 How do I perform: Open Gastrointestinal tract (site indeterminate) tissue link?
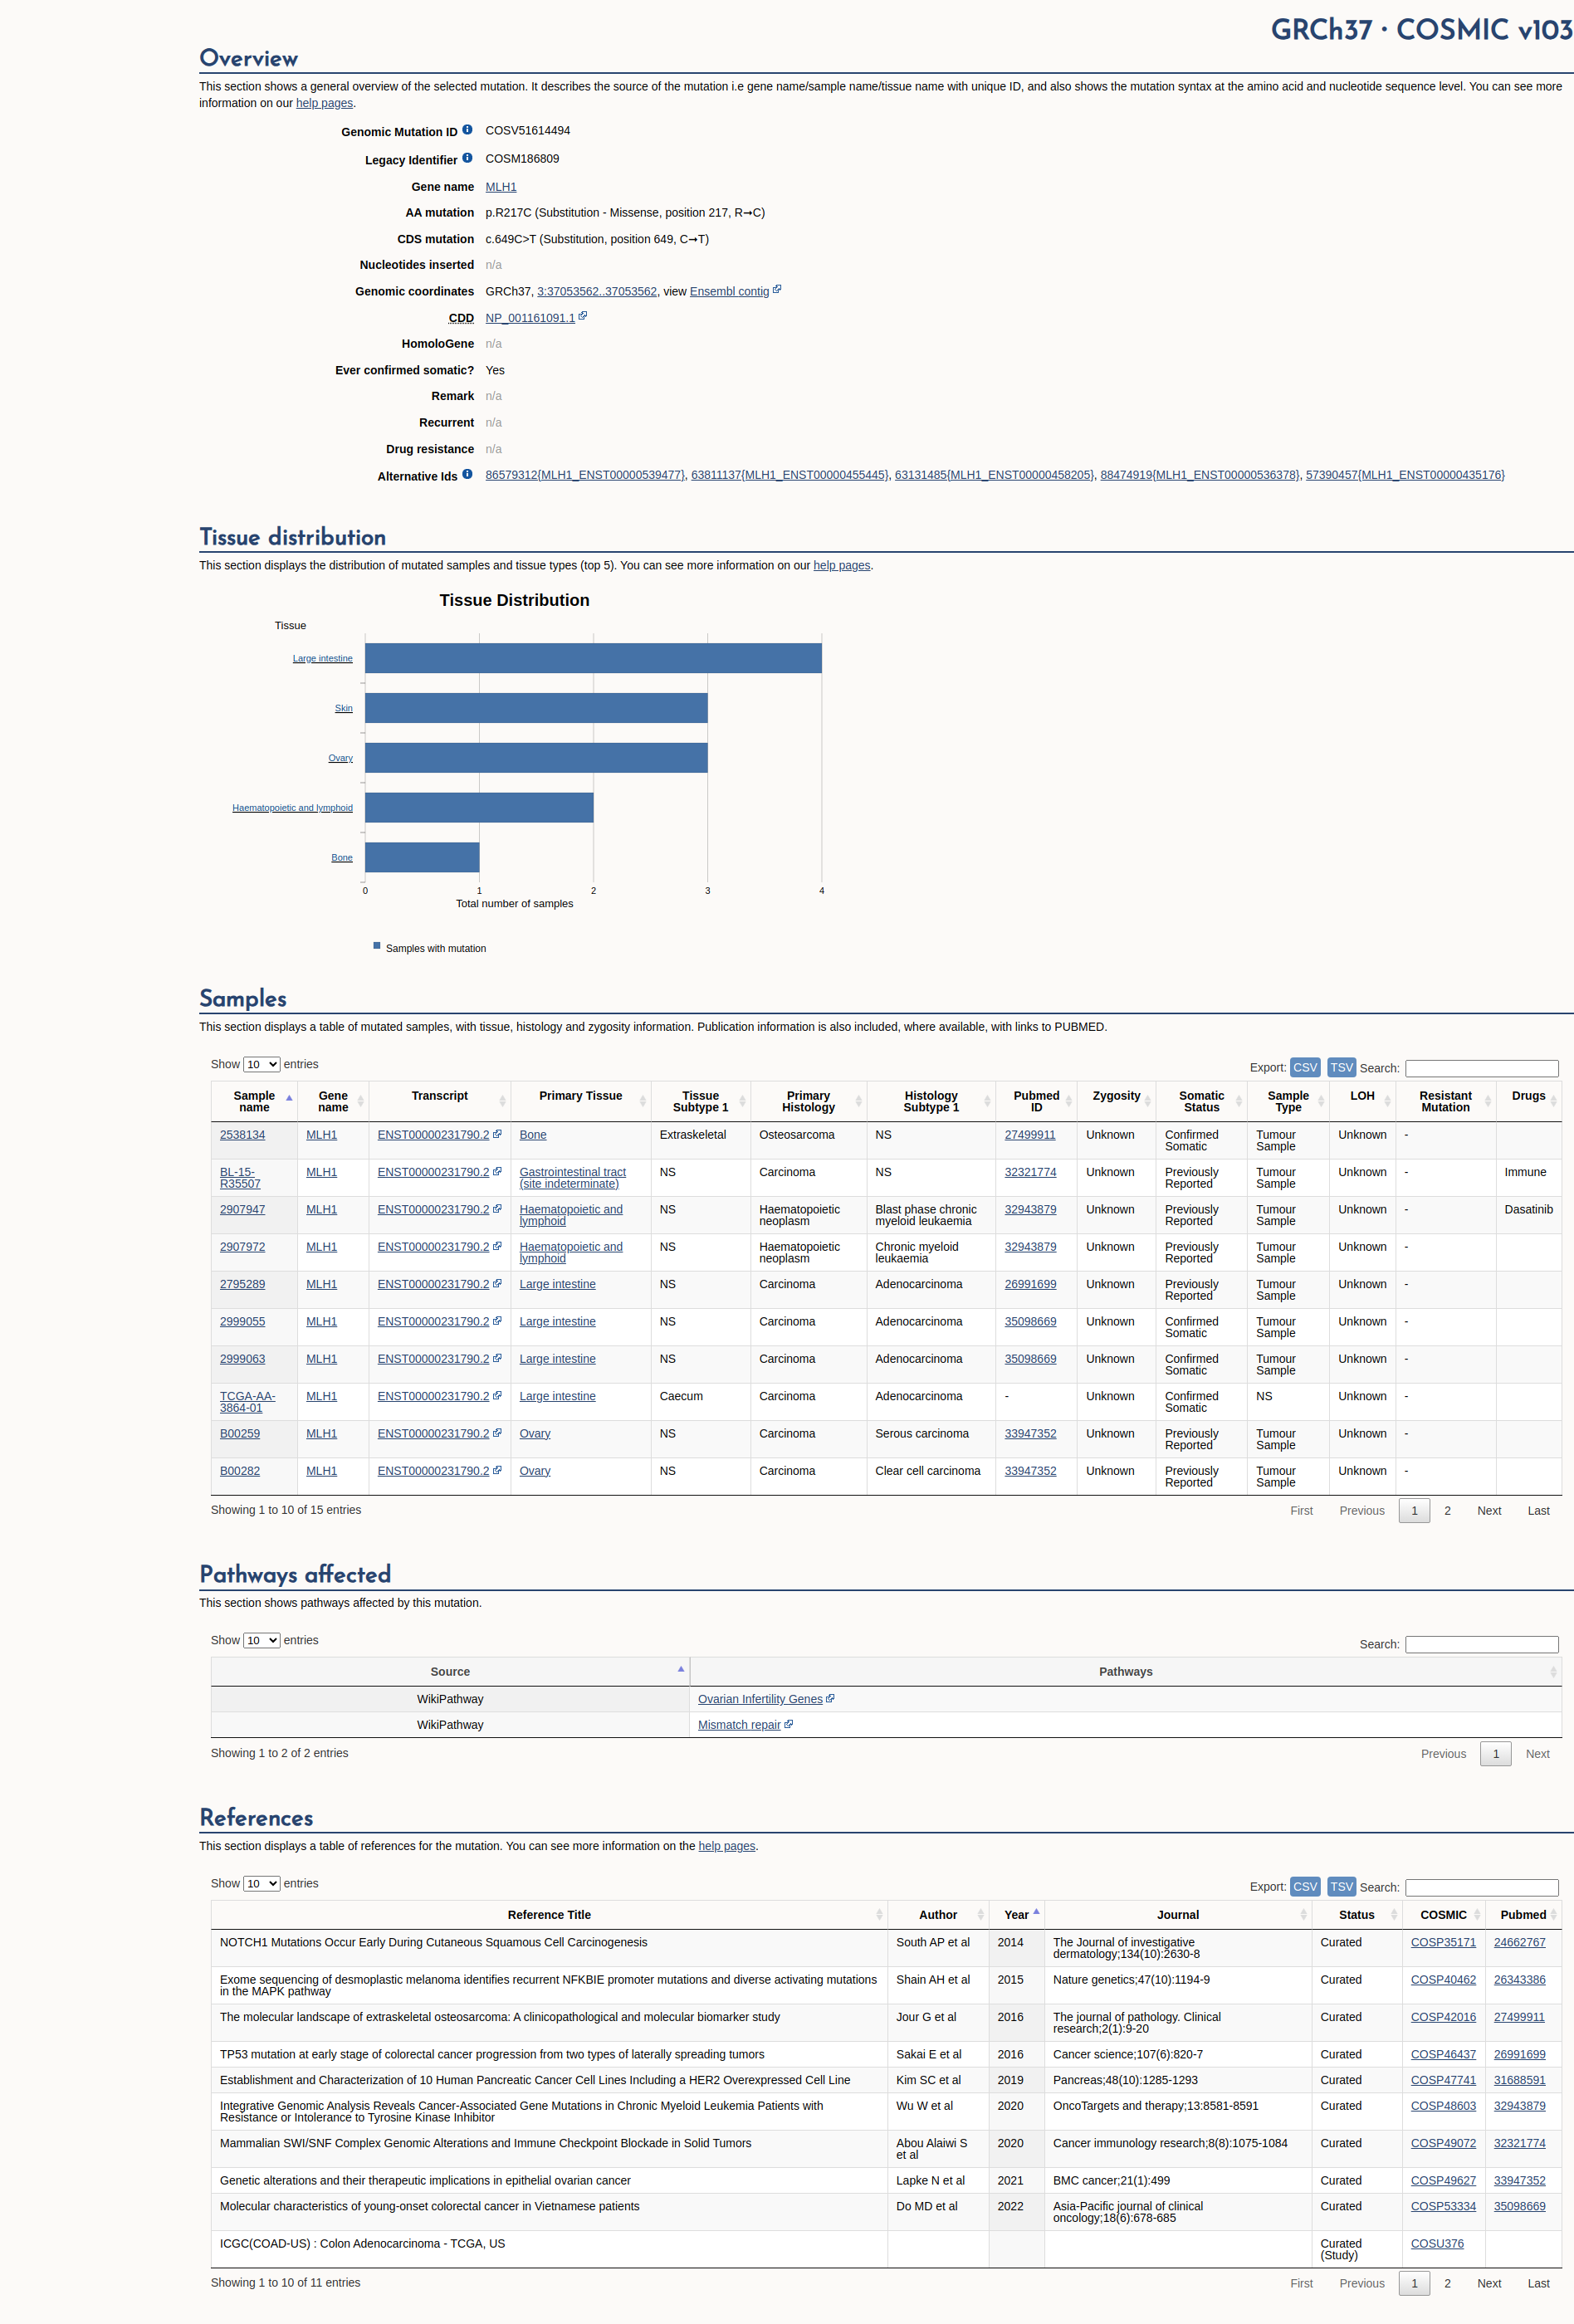click(x=572, y=1177)
